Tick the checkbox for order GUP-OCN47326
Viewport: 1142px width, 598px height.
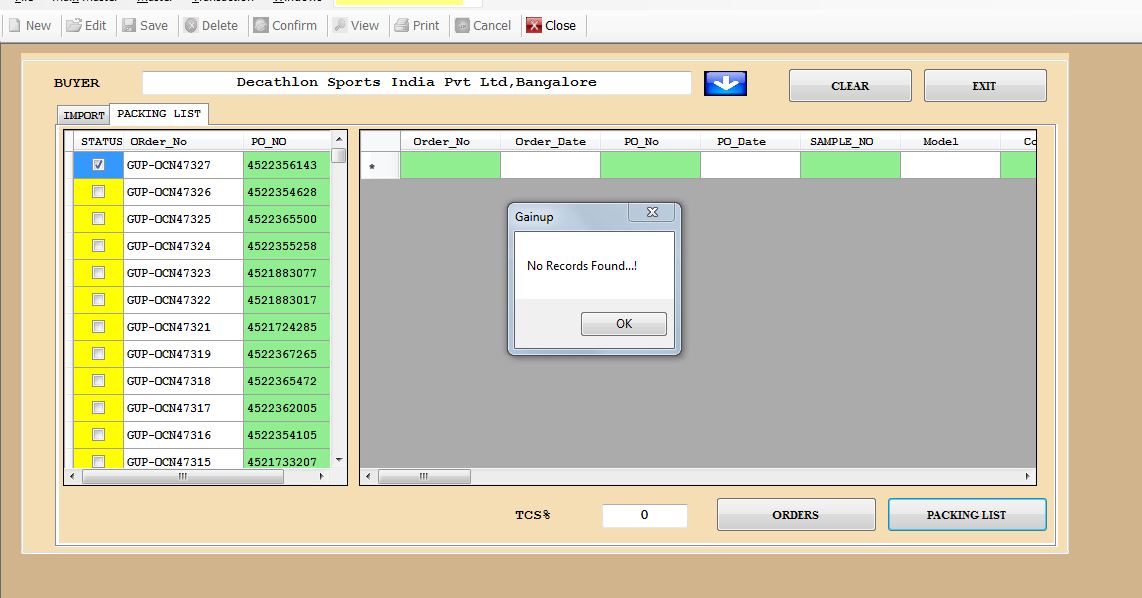[x=98, y=192]
